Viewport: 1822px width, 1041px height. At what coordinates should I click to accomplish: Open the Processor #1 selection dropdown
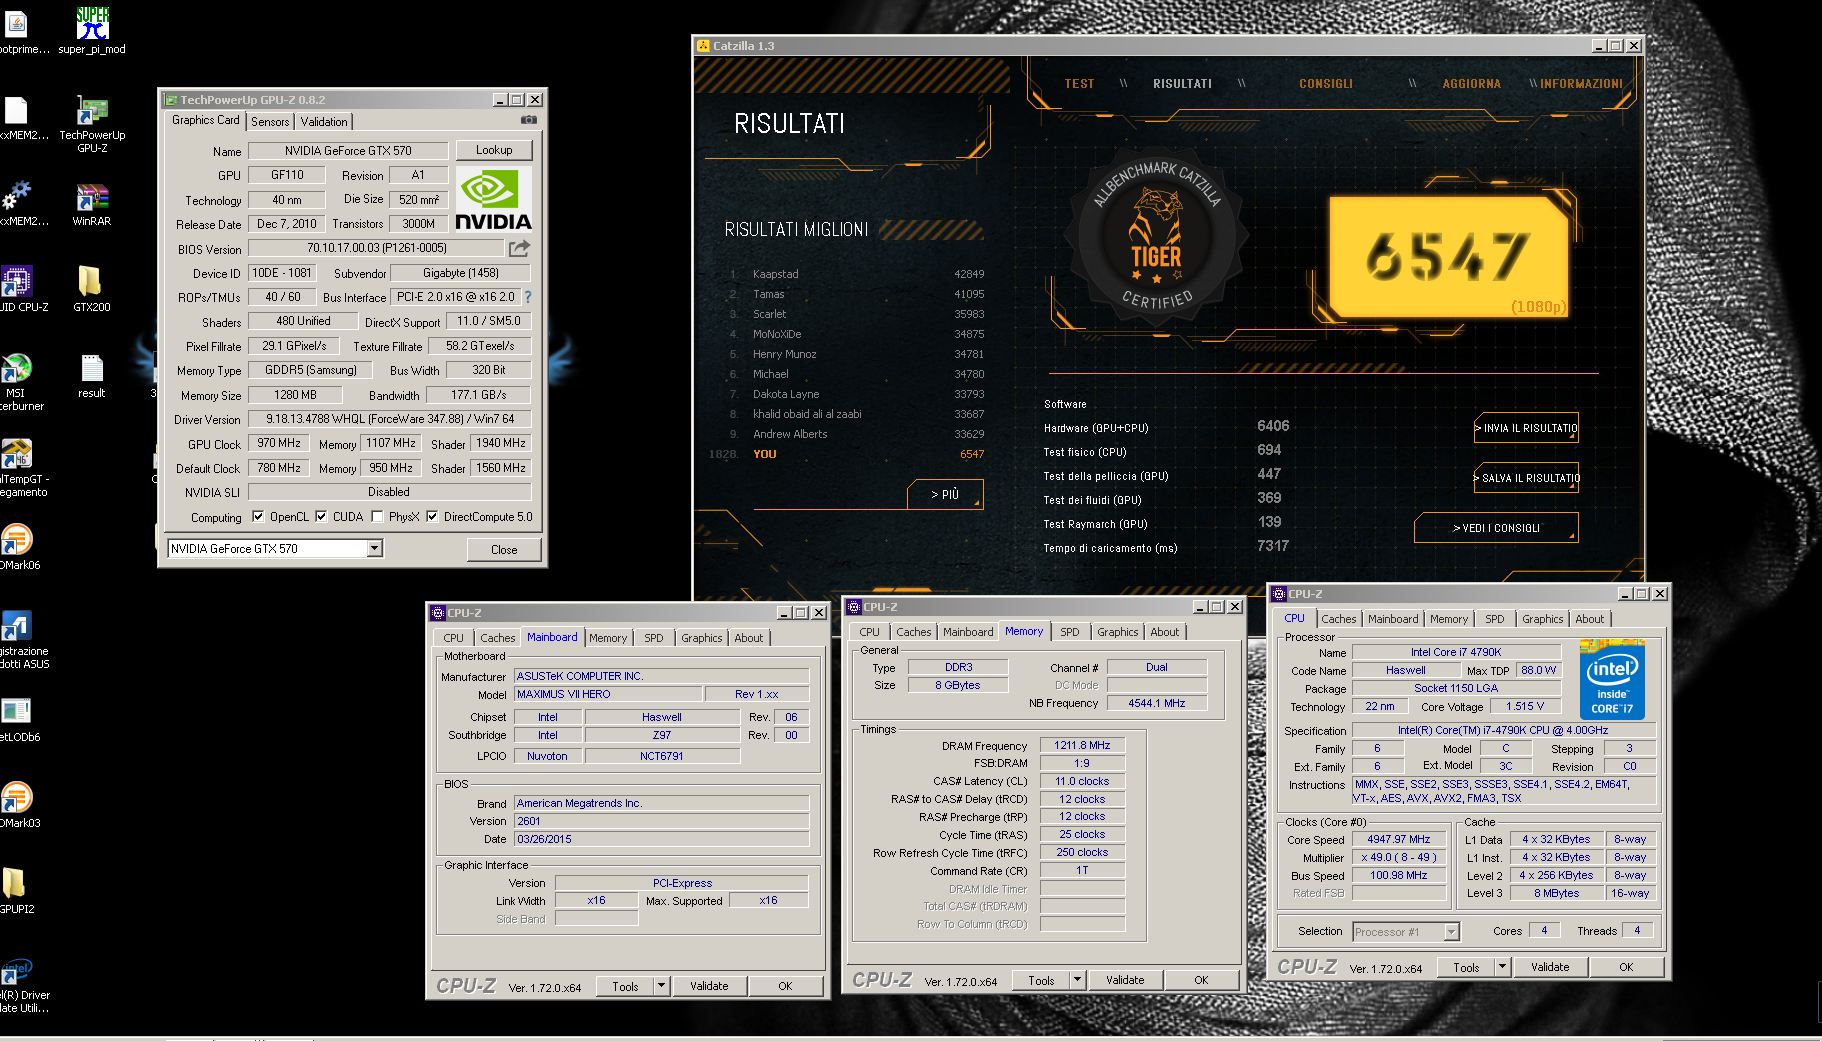[1406, 932]
